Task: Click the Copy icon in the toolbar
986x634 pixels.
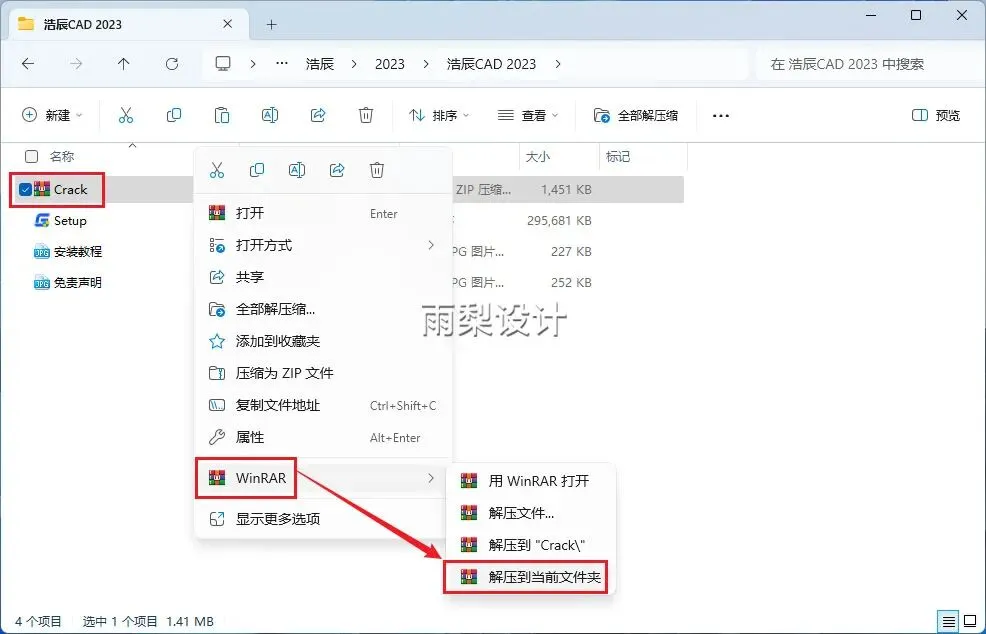Action: coord(174,115)
